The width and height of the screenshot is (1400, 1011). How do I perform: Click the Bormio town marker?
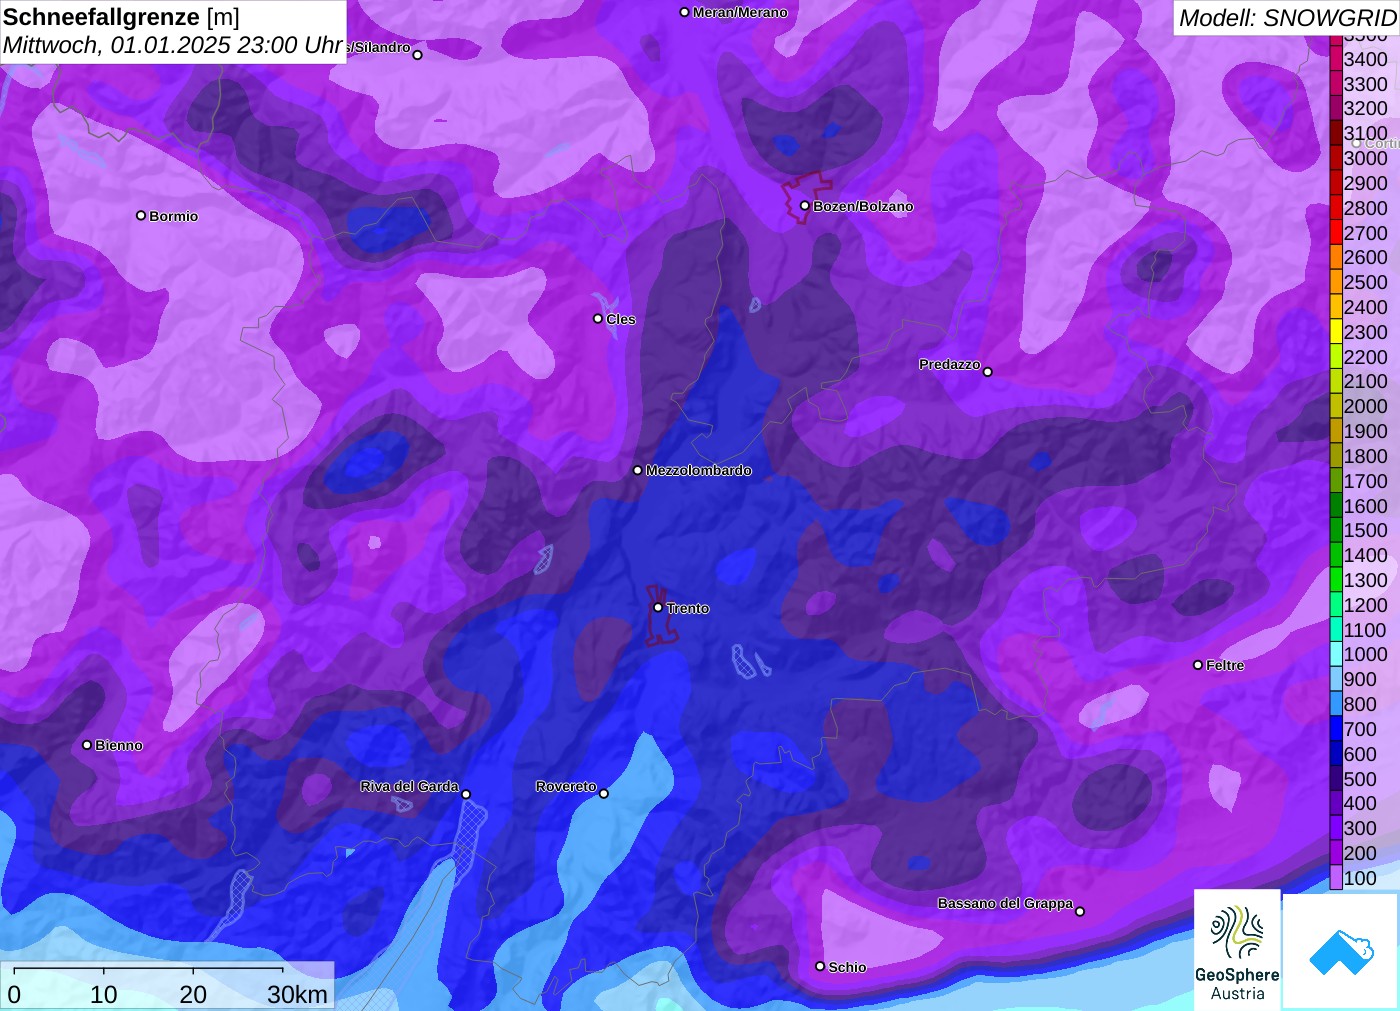click(141, 215)
